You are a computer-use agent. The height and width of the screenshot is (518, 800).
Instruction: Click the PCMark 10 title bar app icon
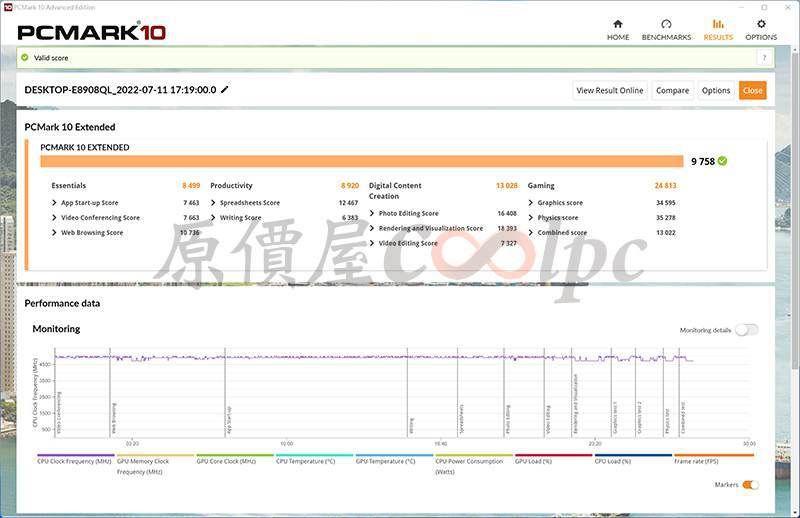[x=7, y=7]
